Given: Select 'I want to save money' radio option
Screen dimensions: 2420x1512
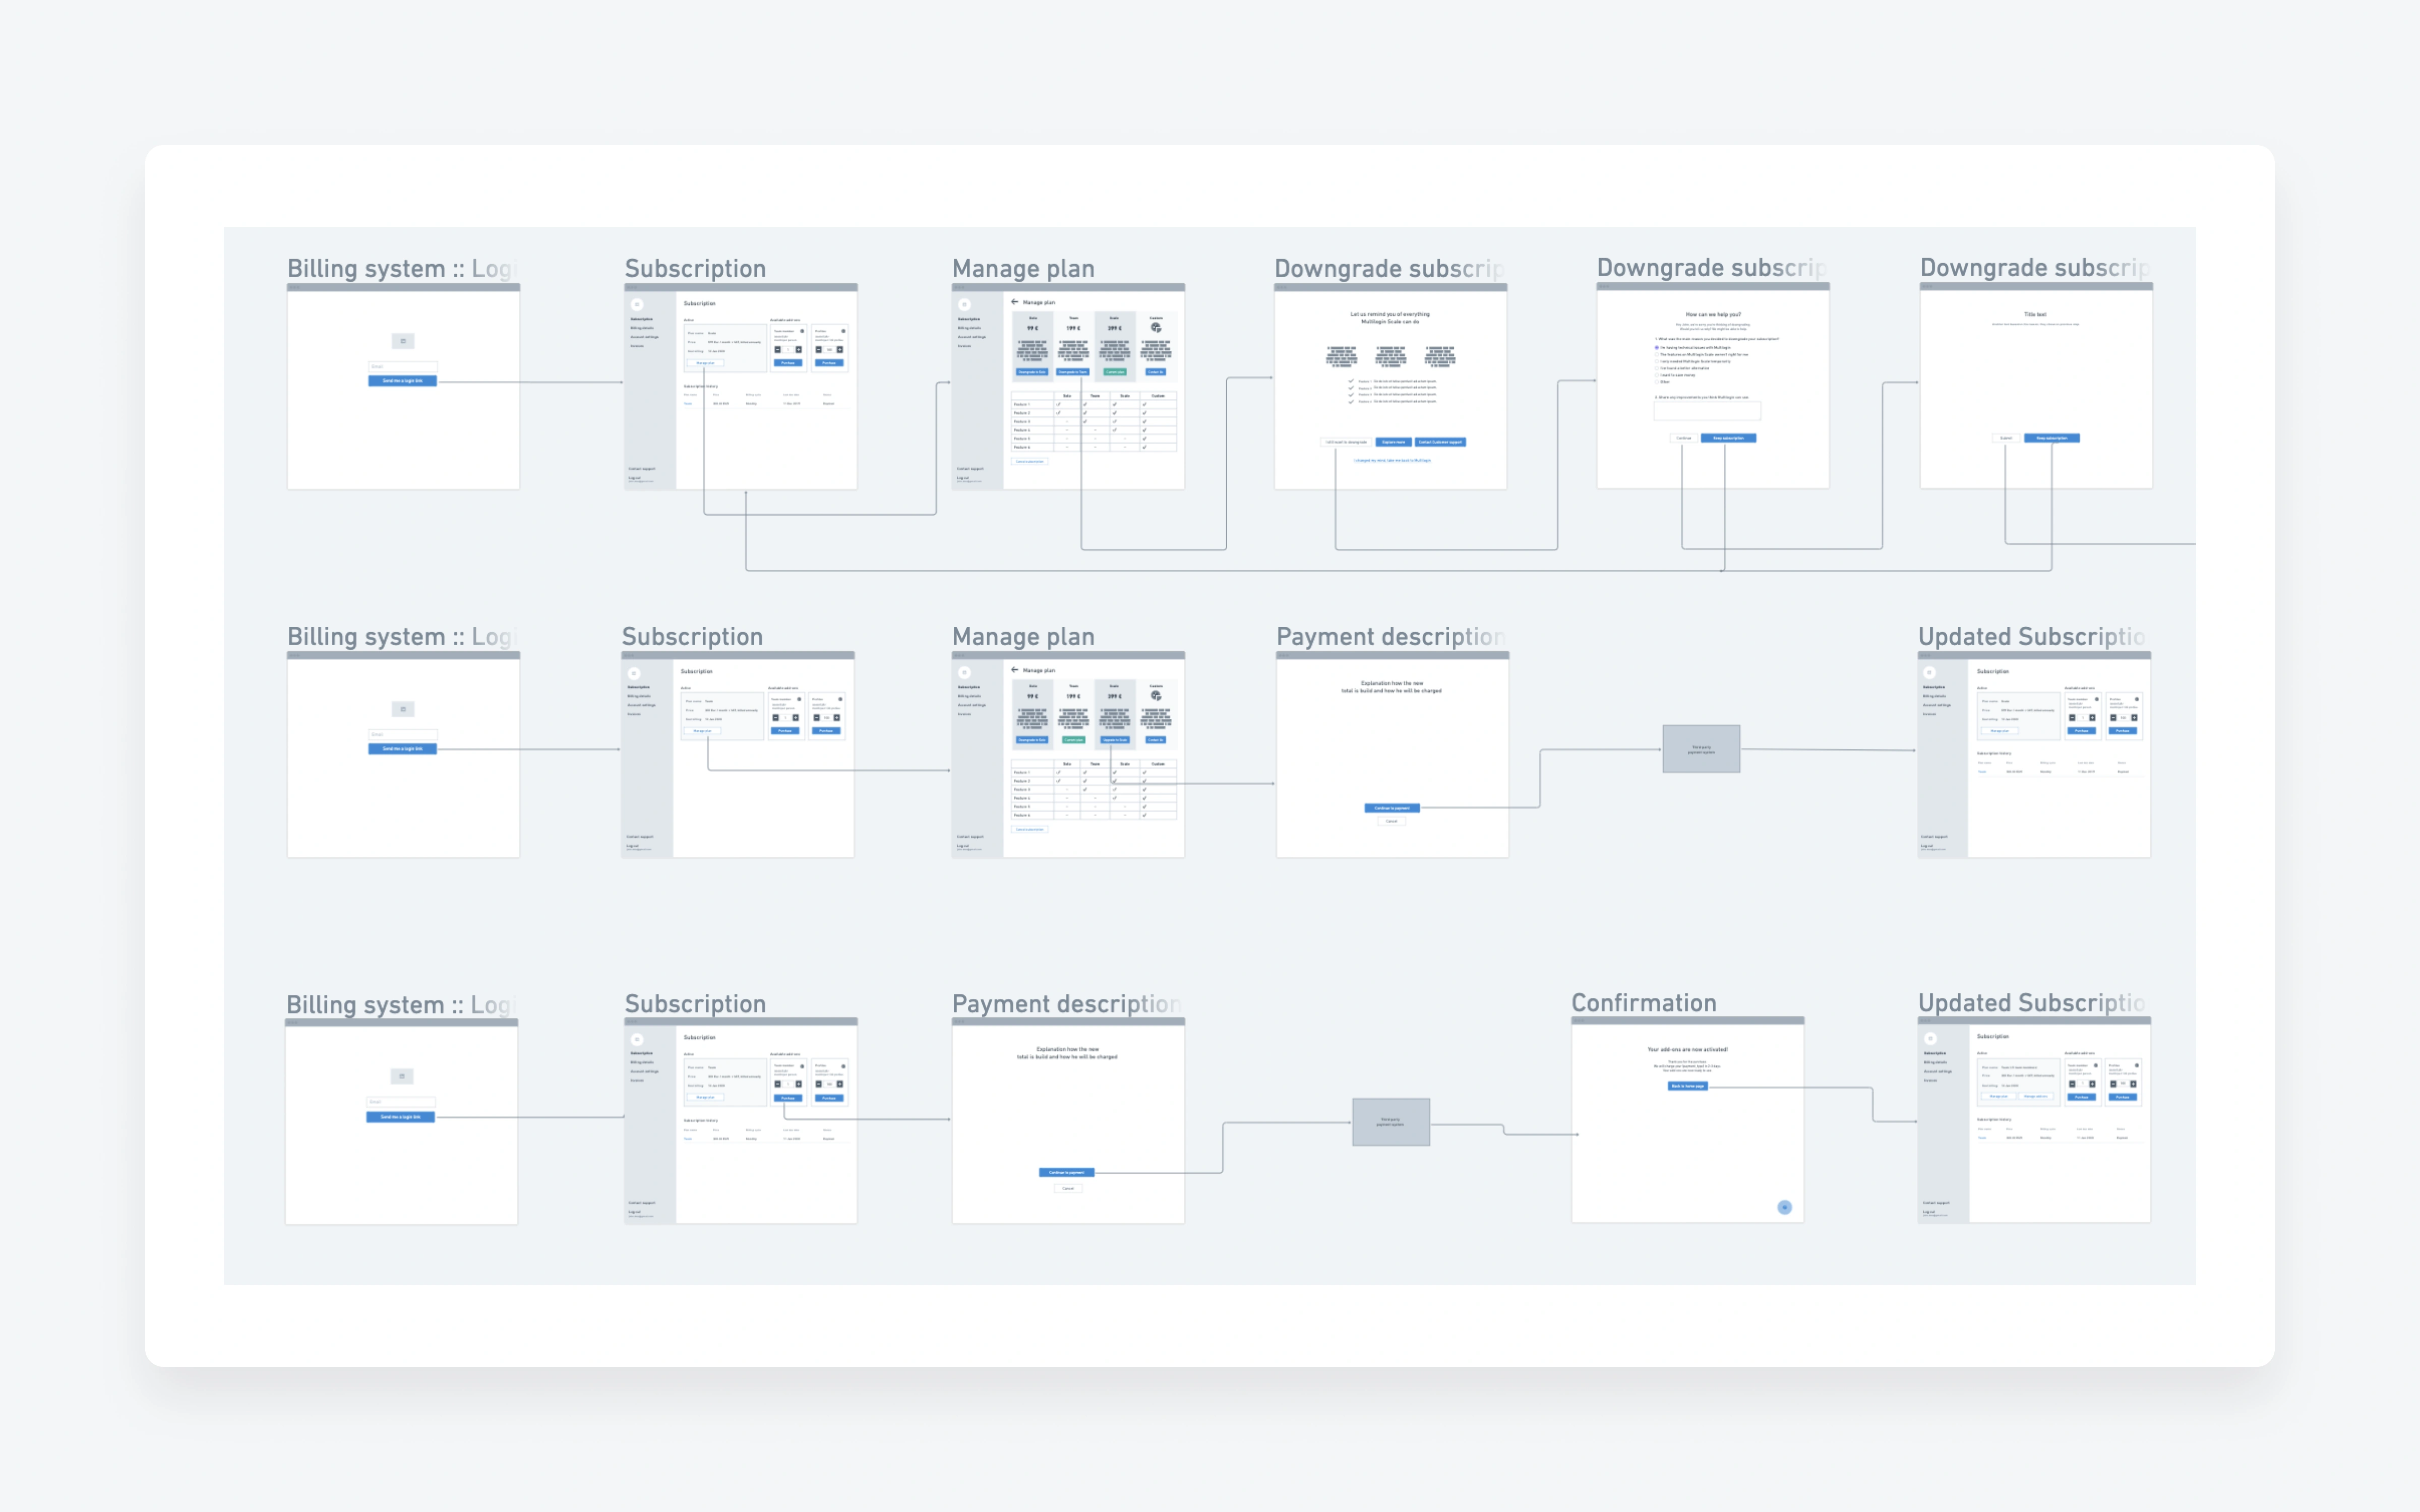Looking at the screenshot, I should click(x=1657, y=375).
